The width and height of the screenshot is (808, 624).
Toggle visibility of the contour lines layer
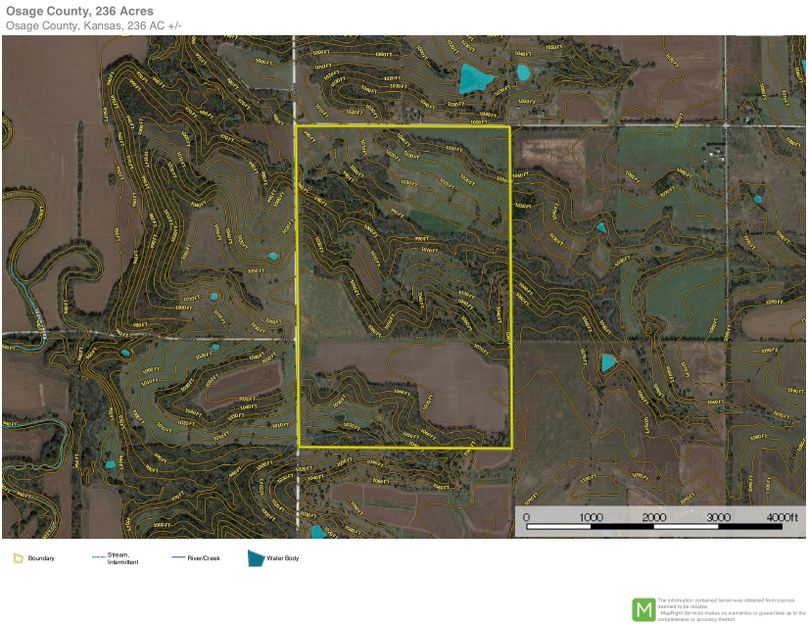200,250
